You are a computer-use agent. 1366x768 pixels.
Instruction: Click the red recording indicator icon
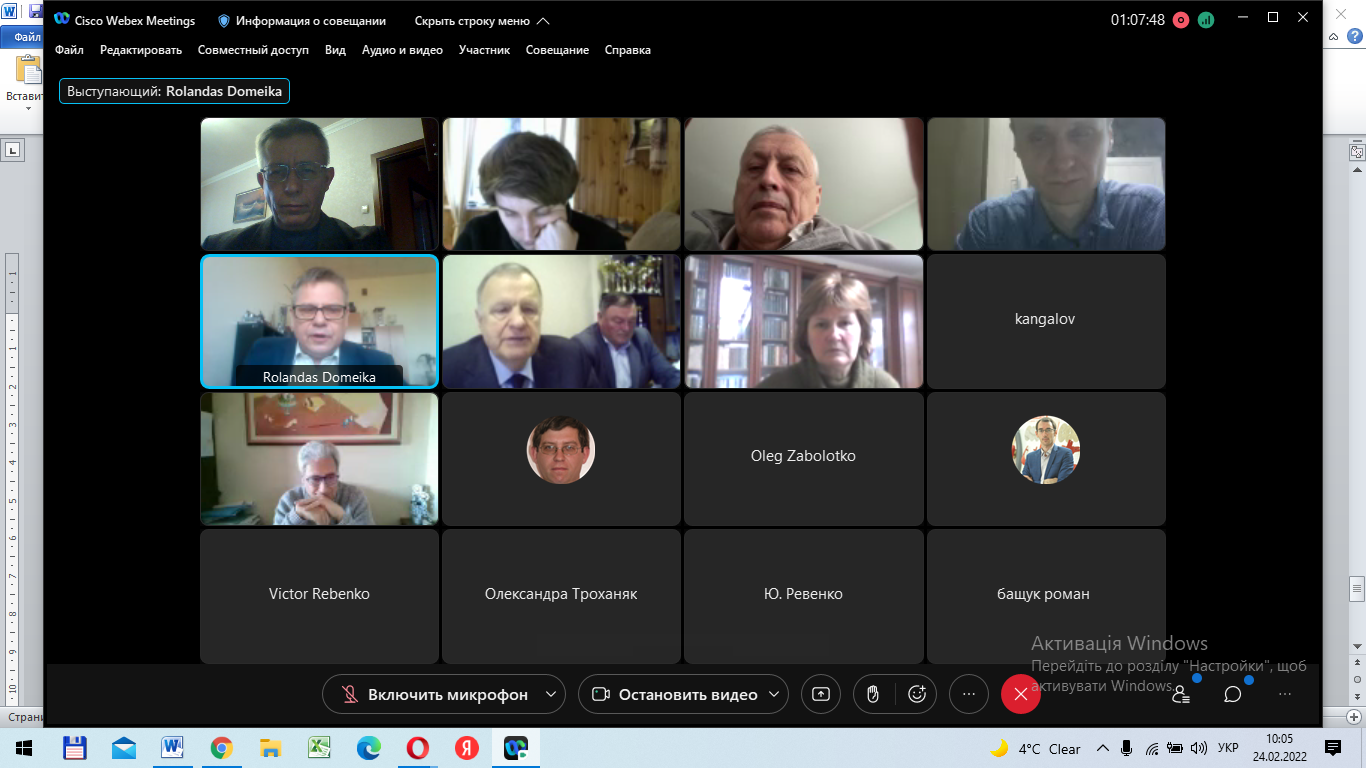coord(1181,20)
